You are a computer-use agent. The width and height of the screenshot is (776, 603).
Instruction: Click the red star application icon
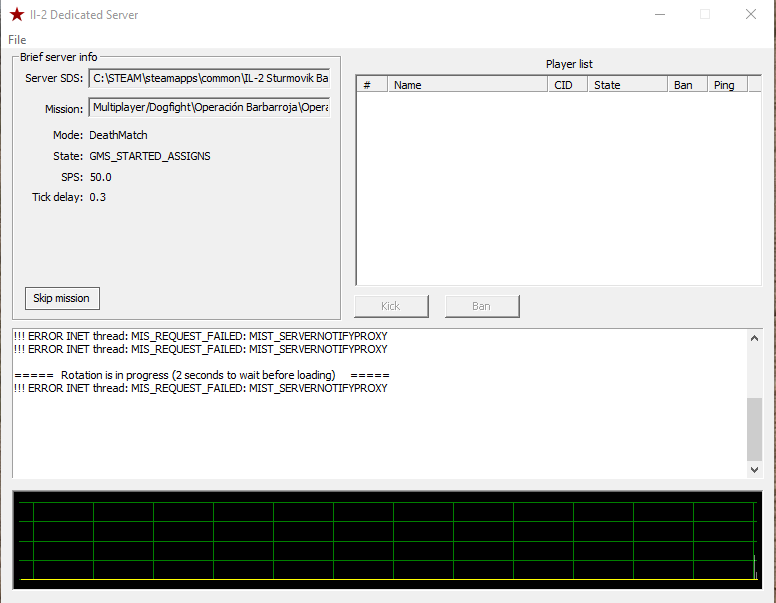coord(17,14)
